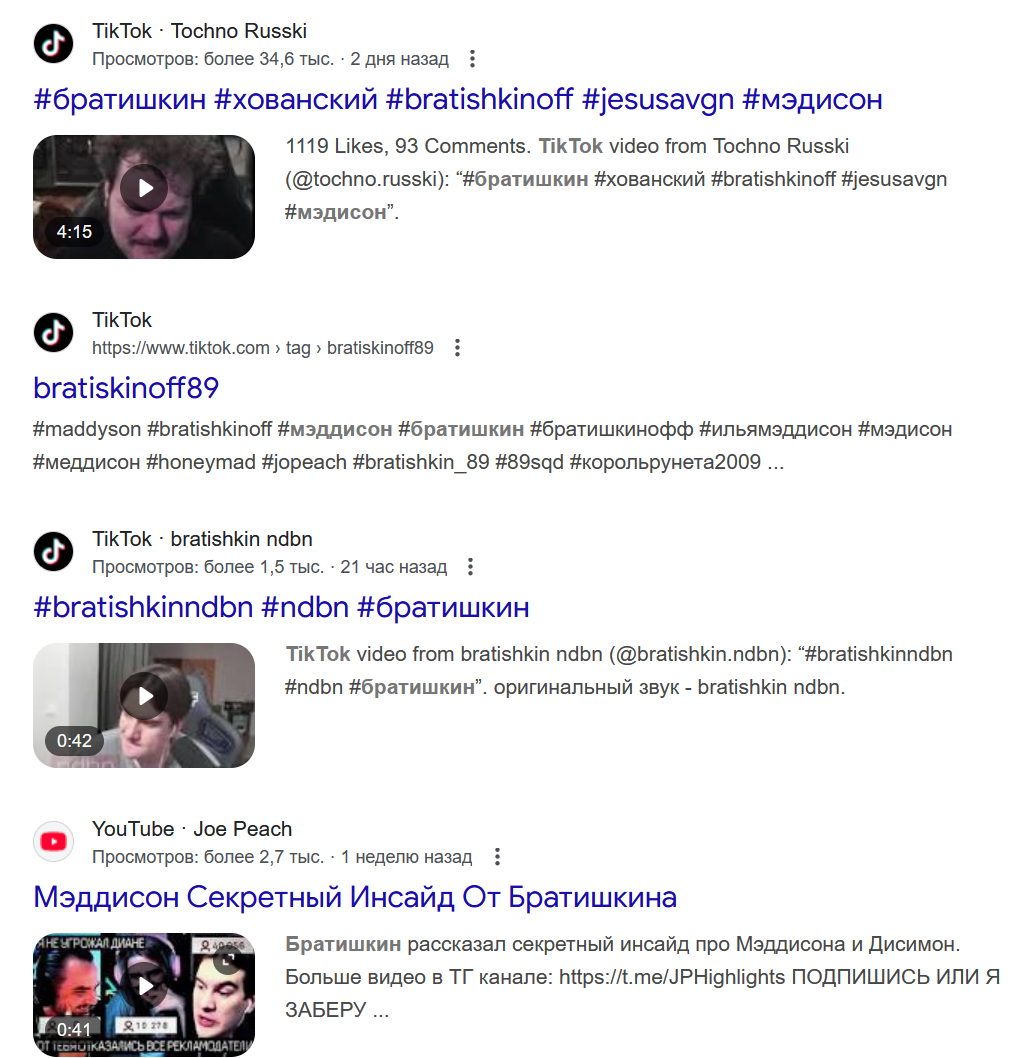Click the TikTok · Tochno Russki source name
1023x1058 pixels.
199,31
